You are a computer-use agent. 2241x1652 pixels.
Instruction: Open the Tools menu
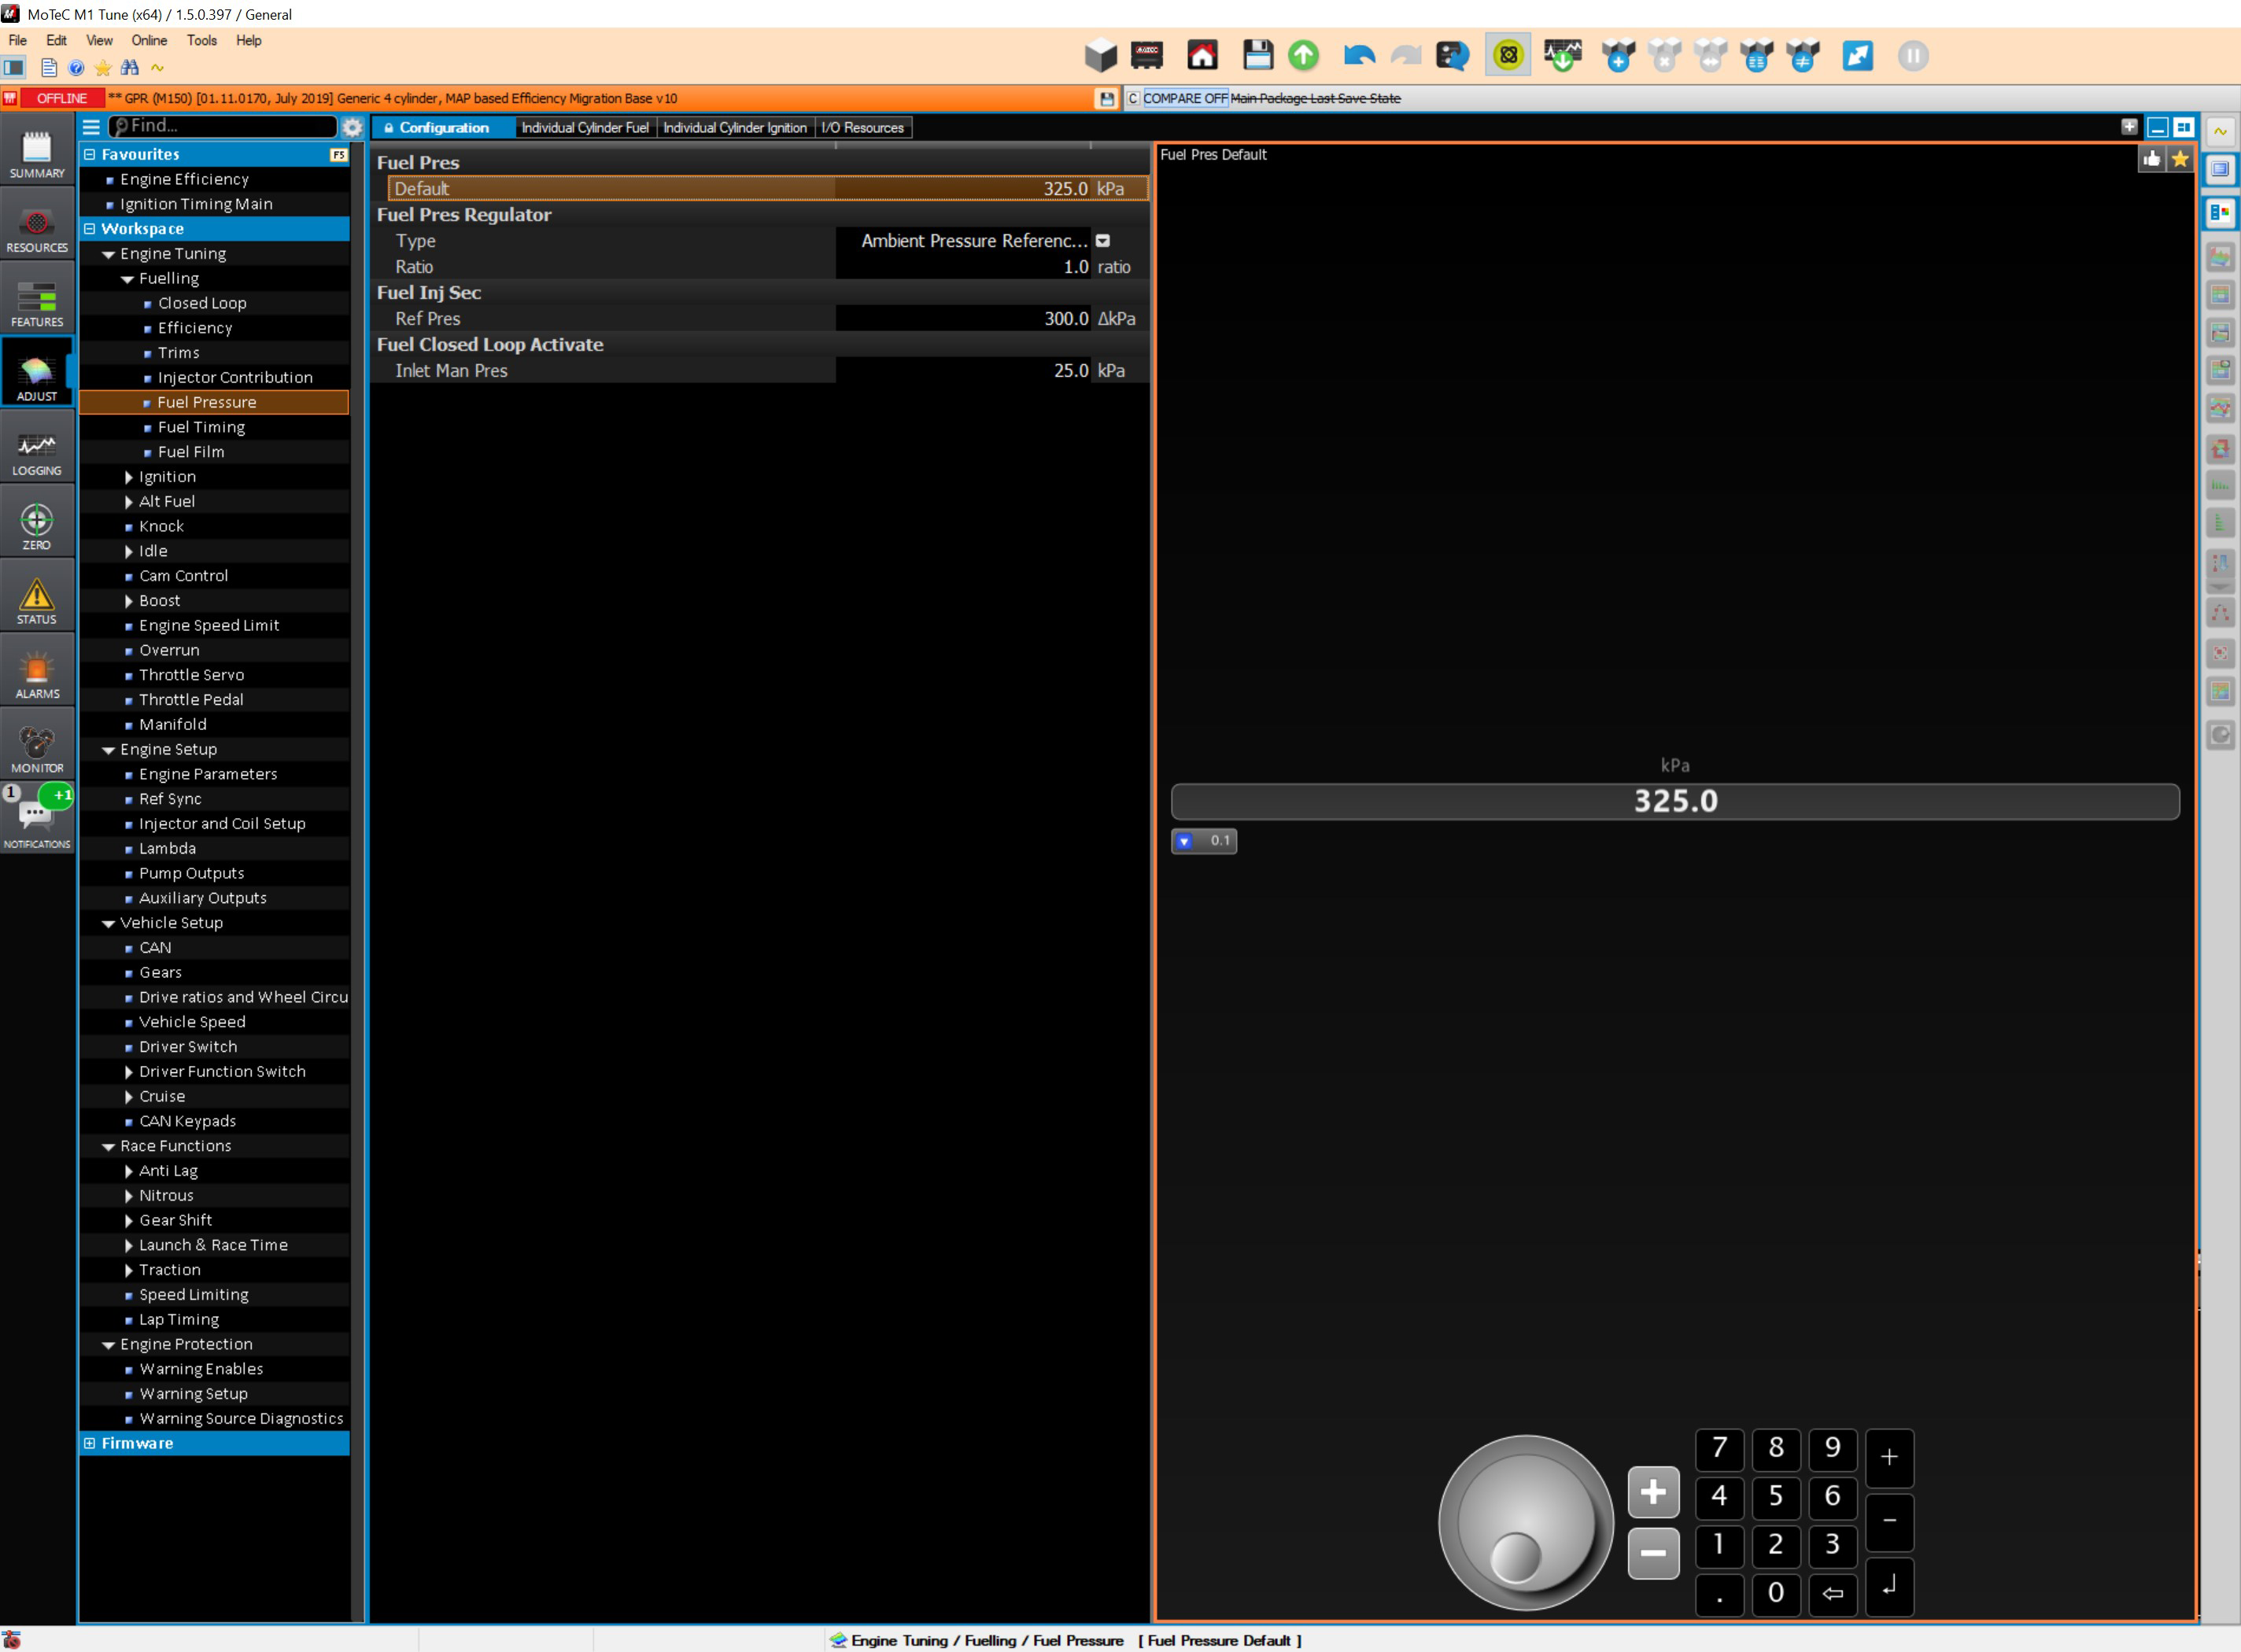[201, 40]
